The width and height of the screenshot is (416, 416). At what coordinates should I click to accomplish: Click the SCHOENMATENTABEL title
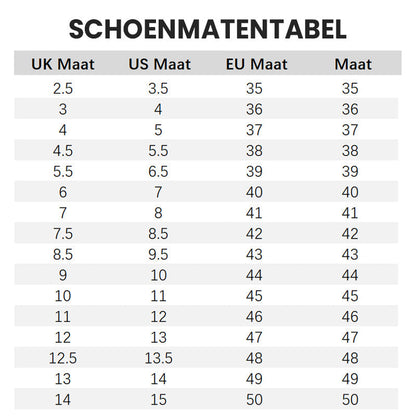click(208, 29)
